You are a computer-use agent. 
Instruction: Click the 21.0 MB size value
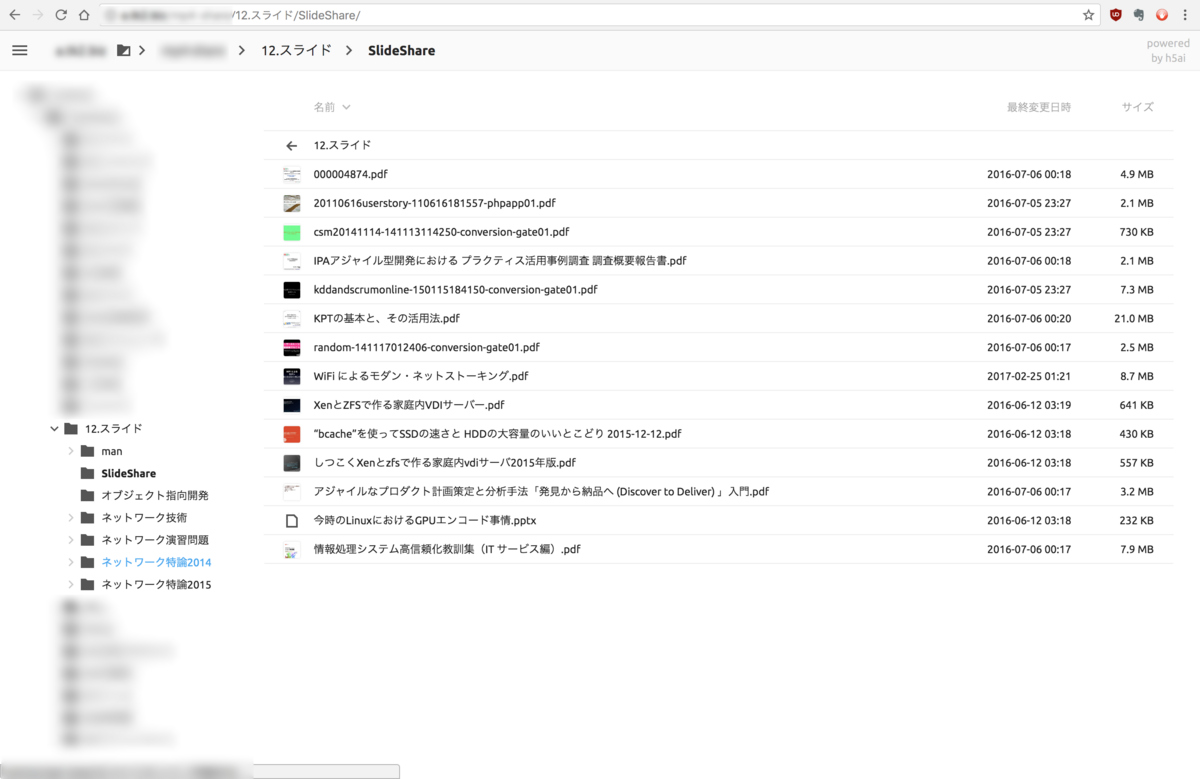point(1134,318)
